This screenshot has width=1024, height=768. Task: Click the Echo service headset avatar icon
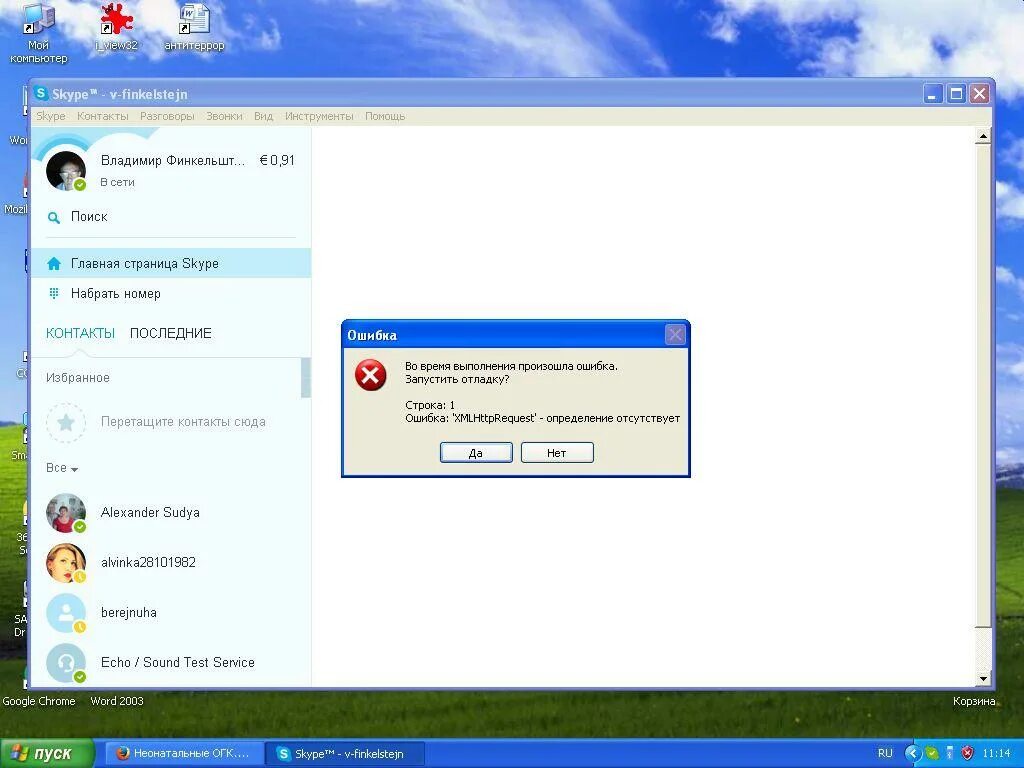pos(66,663)
